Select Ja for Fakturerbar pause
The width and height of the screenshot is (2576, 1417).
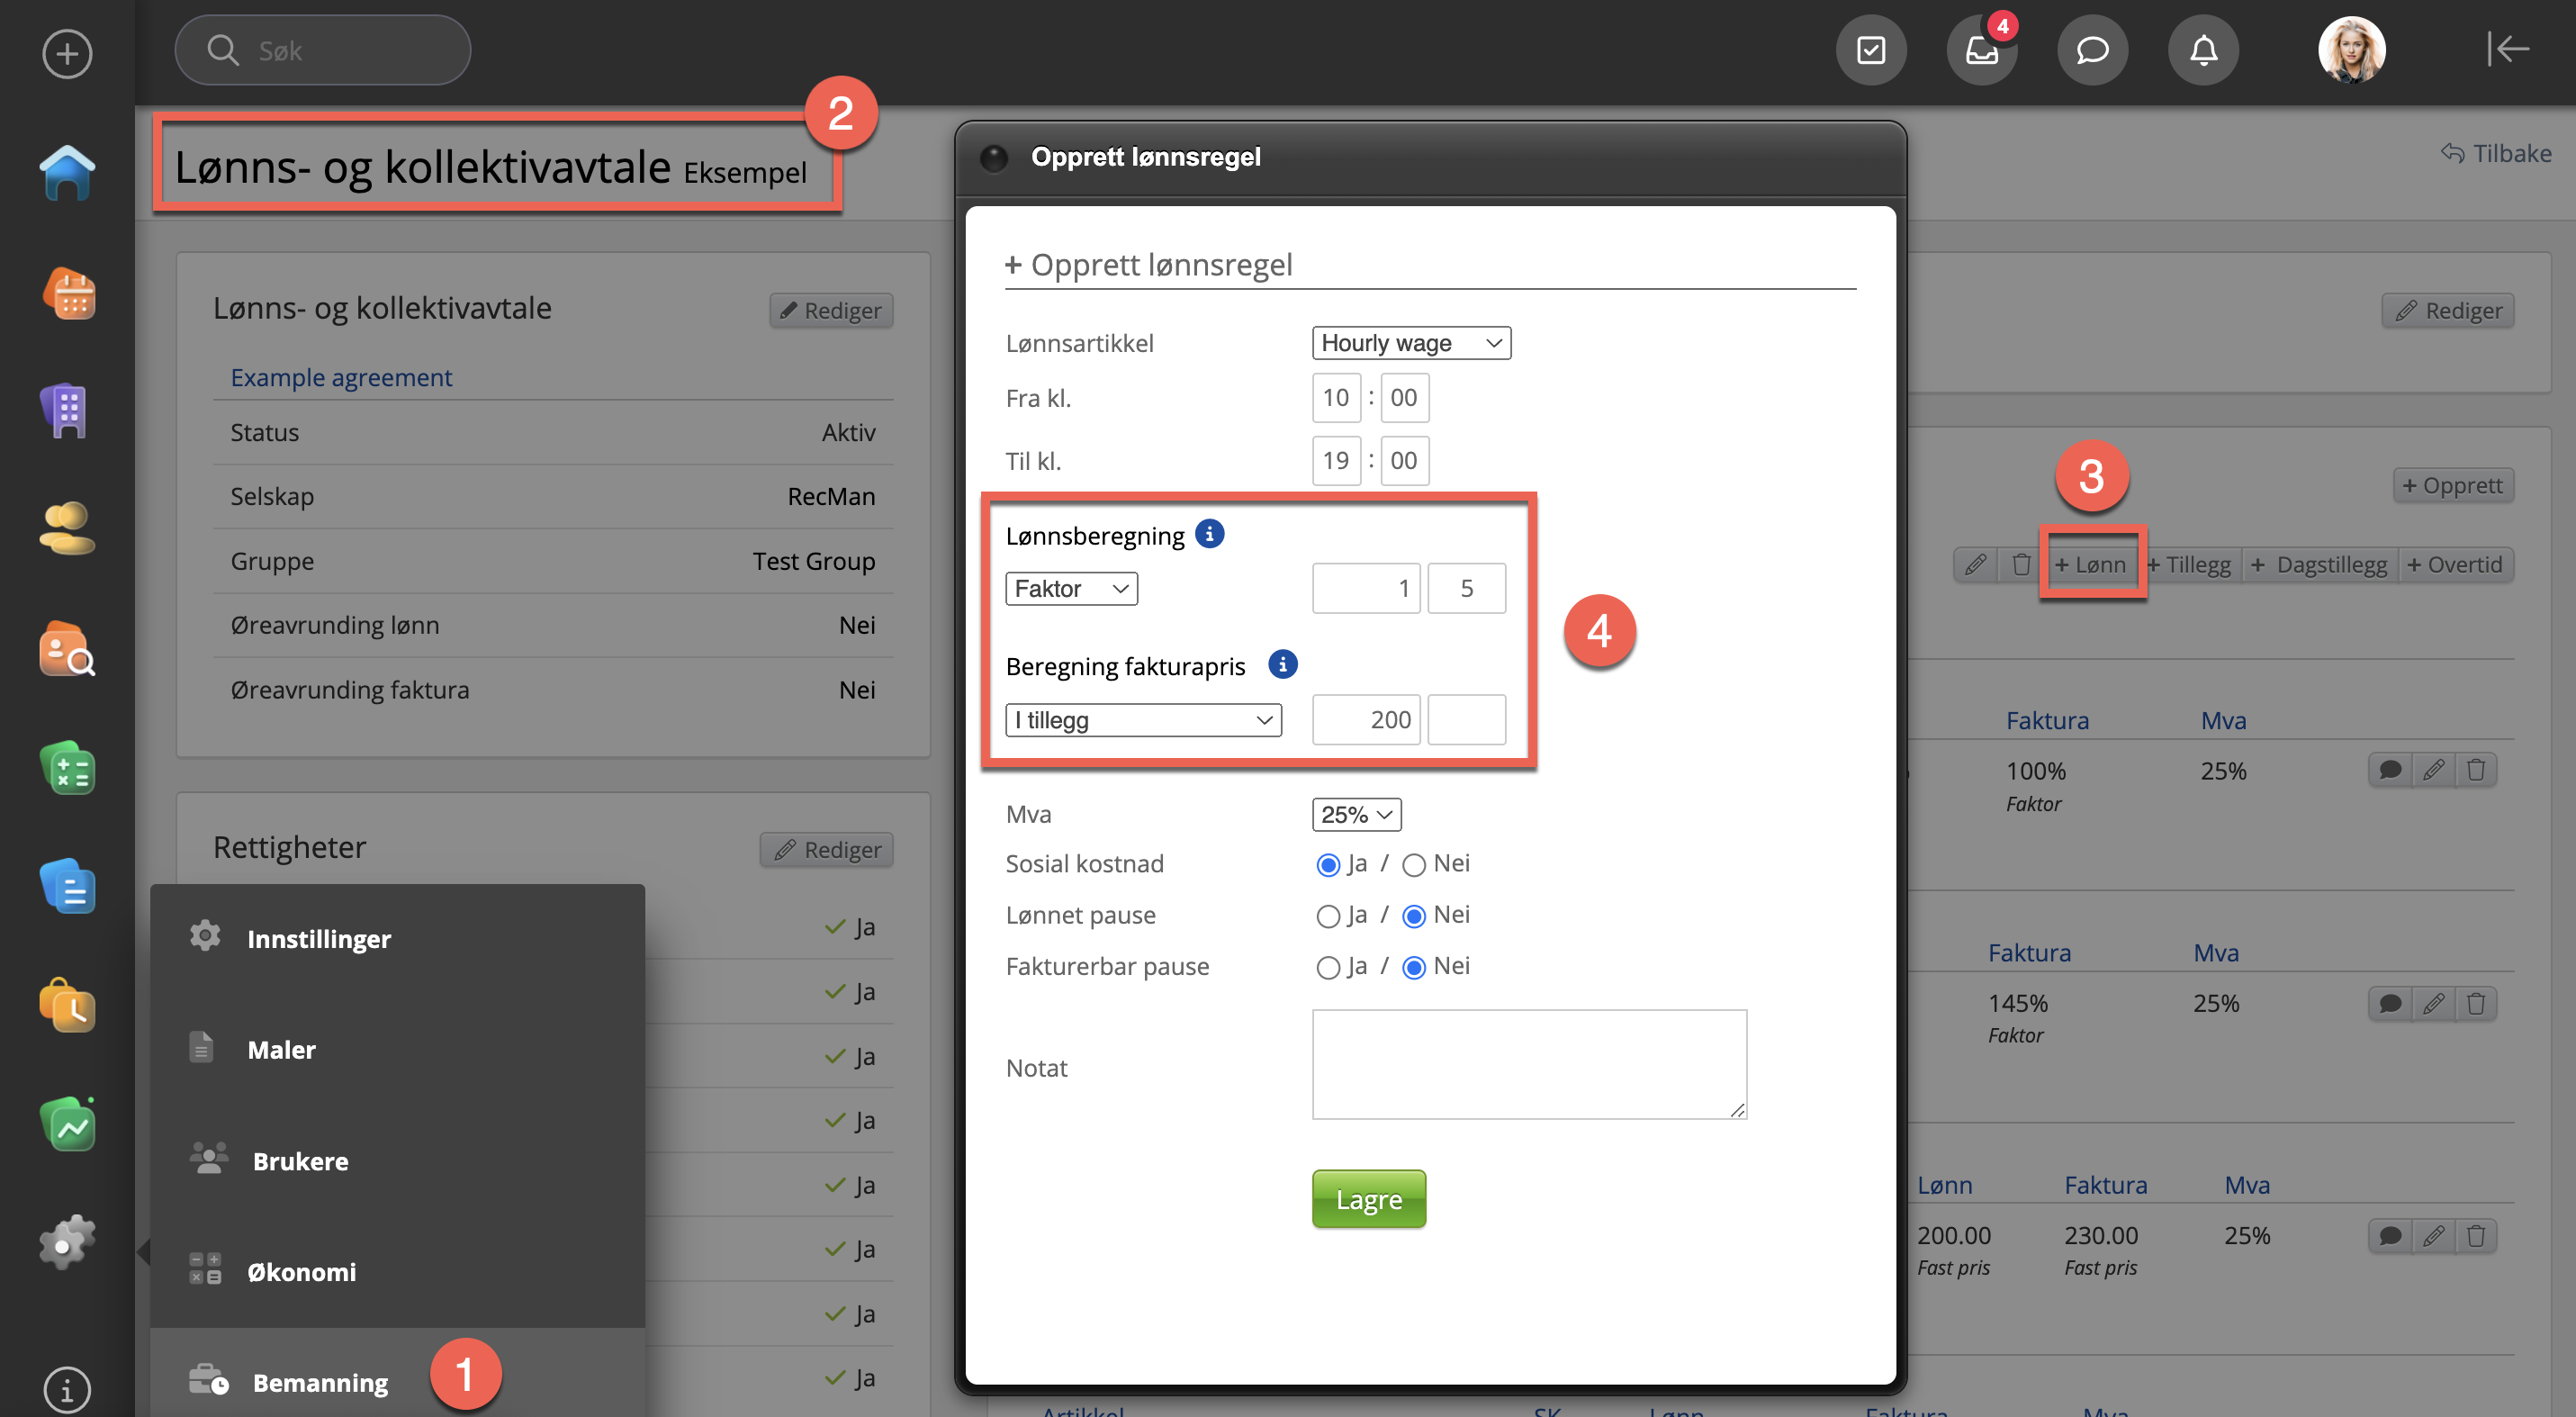click(1327, 967)
